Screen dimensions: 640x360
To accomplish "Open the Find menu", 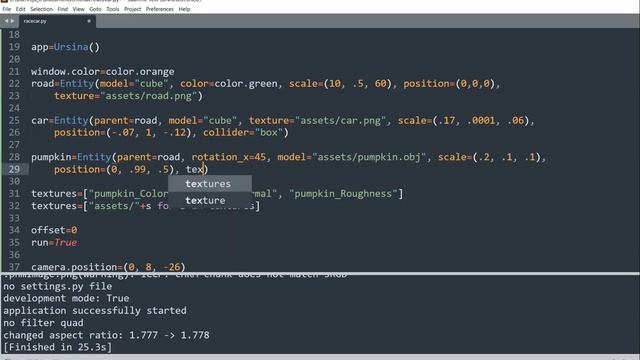I will tap(62, 9).
